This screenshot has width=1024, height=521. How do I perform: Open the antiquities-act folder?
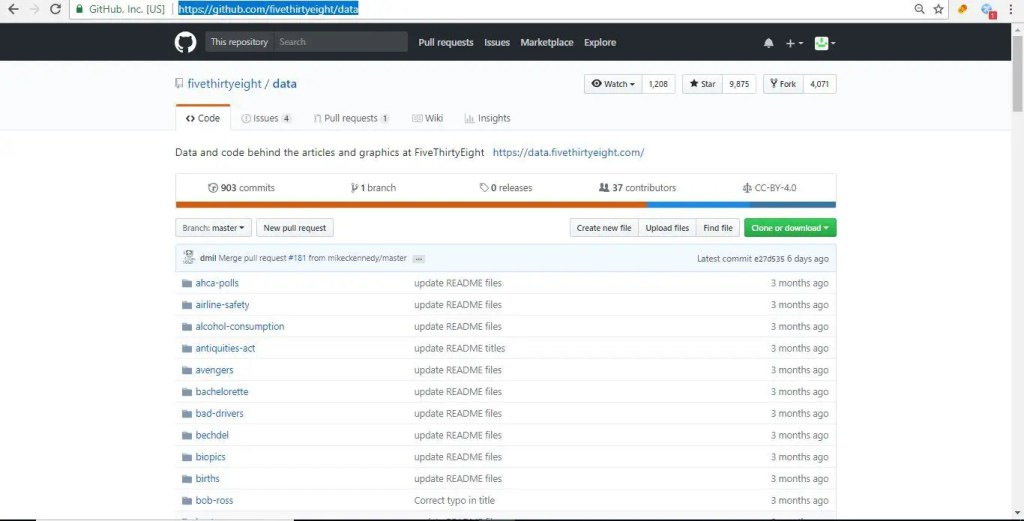[225, 349]
